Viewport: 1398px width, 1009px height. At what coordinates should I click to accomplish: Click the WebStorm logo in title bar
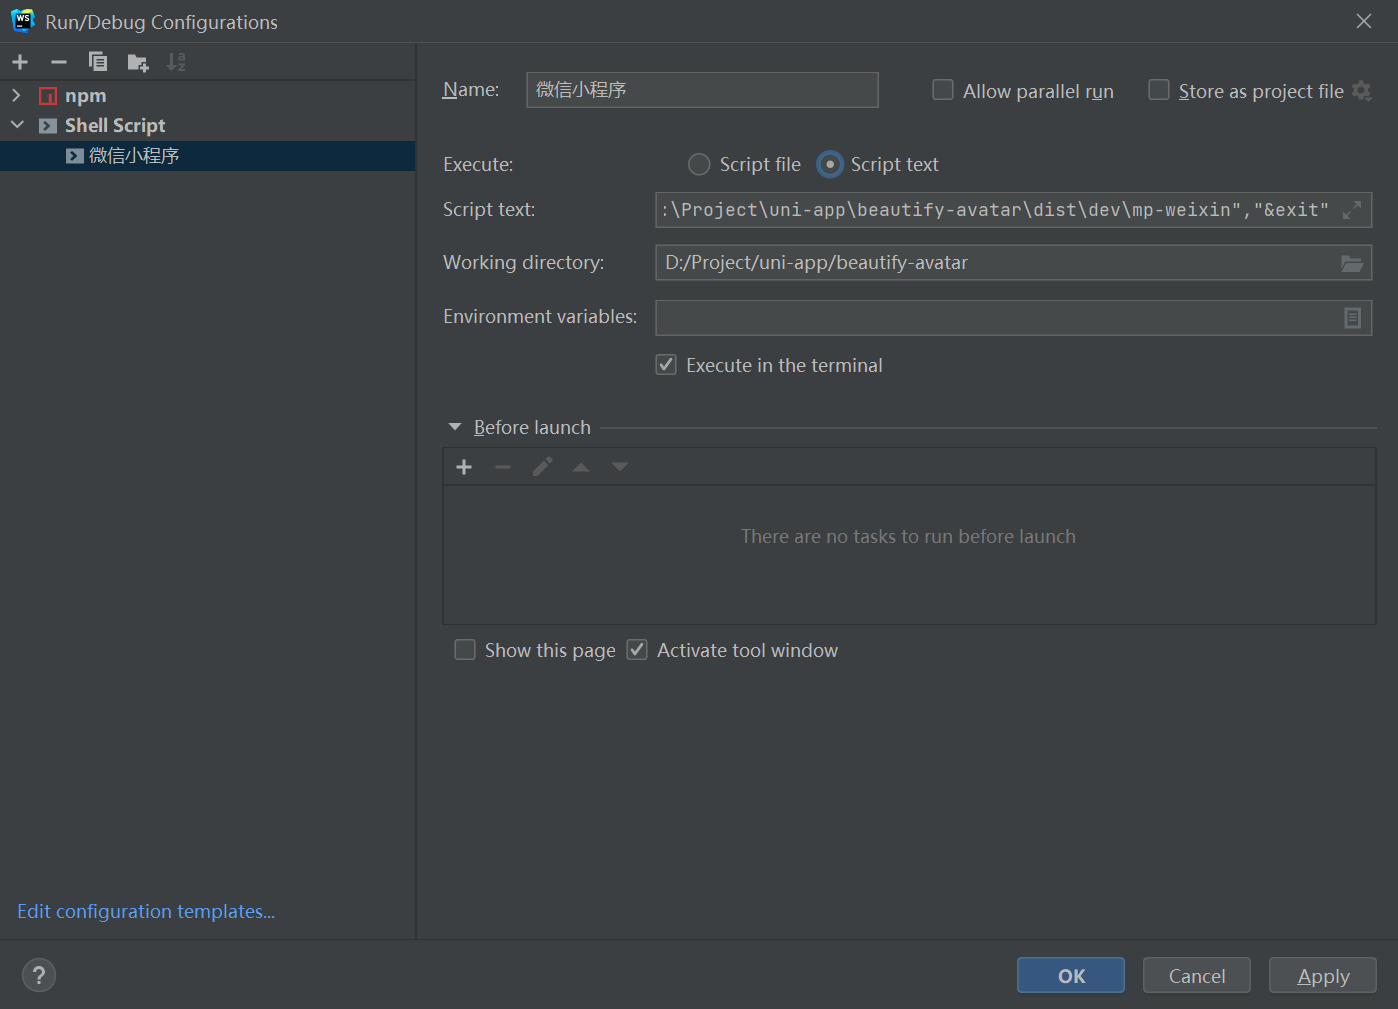(x=22, y=21)
